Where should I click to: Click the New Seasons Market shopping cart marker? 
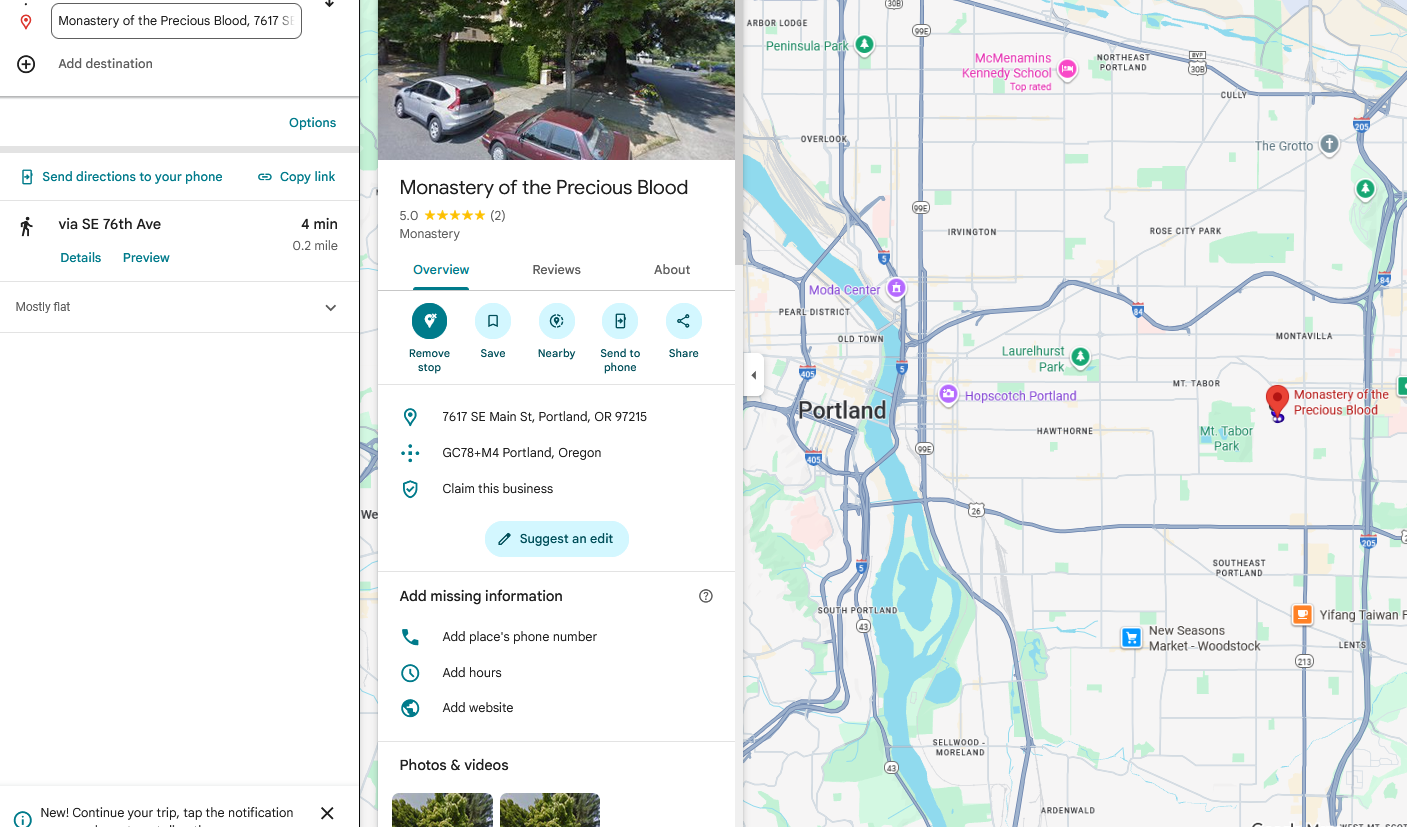point(1131,638)
